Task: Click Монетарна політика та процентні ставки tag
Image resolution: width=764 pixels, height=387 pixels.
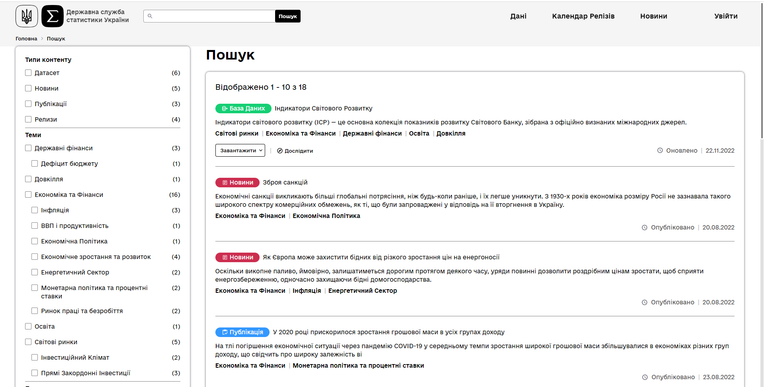Action: click(x=358, y=365)
